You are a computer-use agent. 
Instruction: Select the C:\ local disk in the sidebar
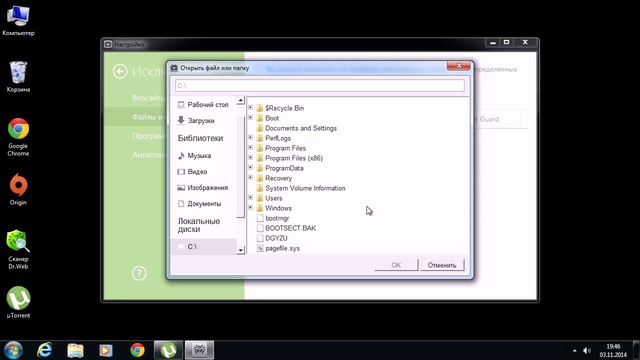[203, 247]
